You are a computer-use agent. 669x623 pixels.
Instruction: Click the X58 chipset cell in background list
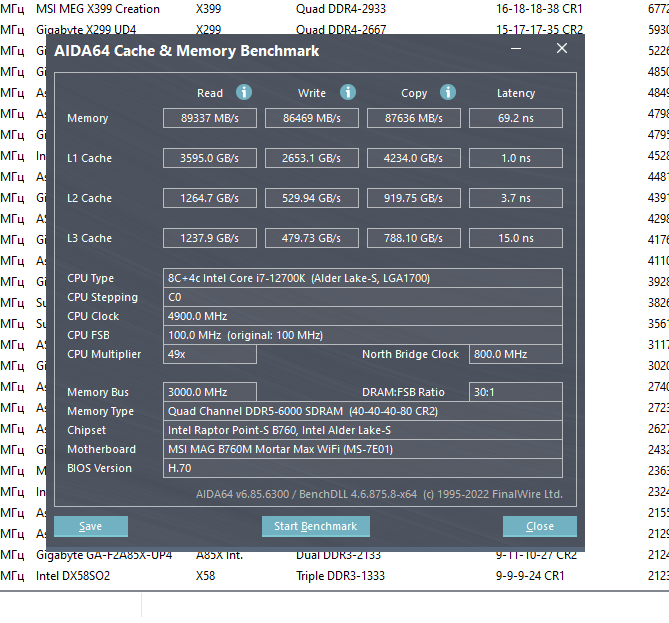click(205, 576)
